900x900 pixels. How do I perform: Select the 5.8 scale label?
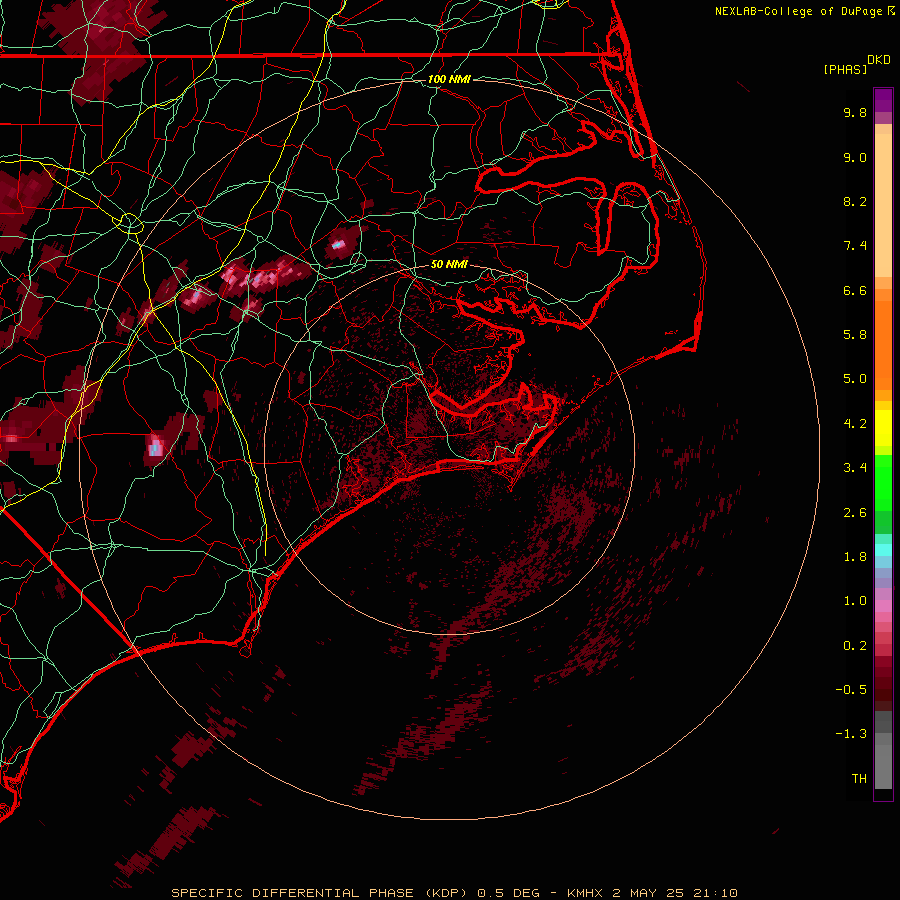(855, 335)
